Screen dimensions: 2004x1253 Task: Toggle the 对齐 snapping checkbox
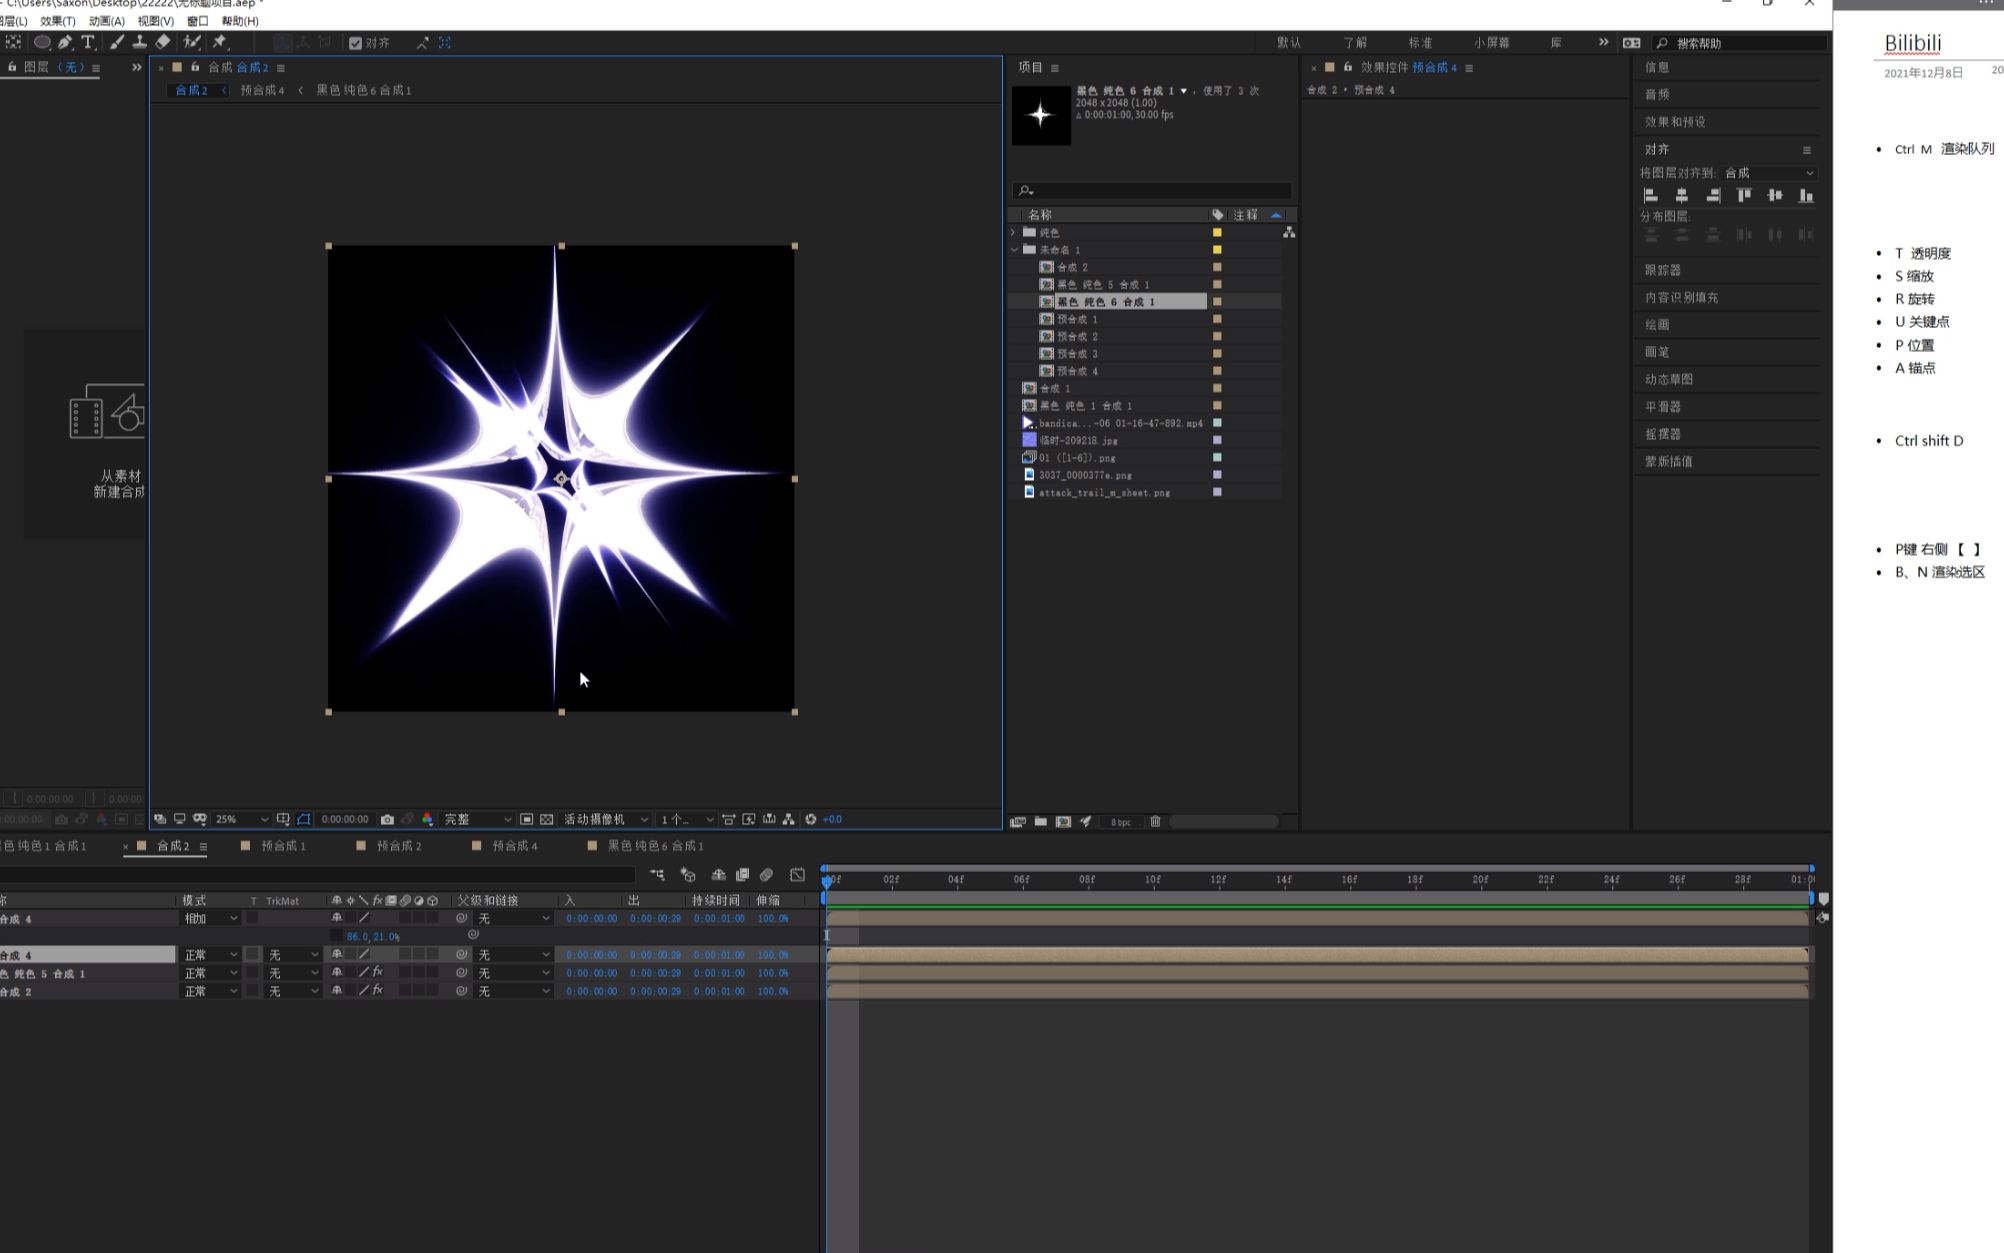(x=355, y=43)
